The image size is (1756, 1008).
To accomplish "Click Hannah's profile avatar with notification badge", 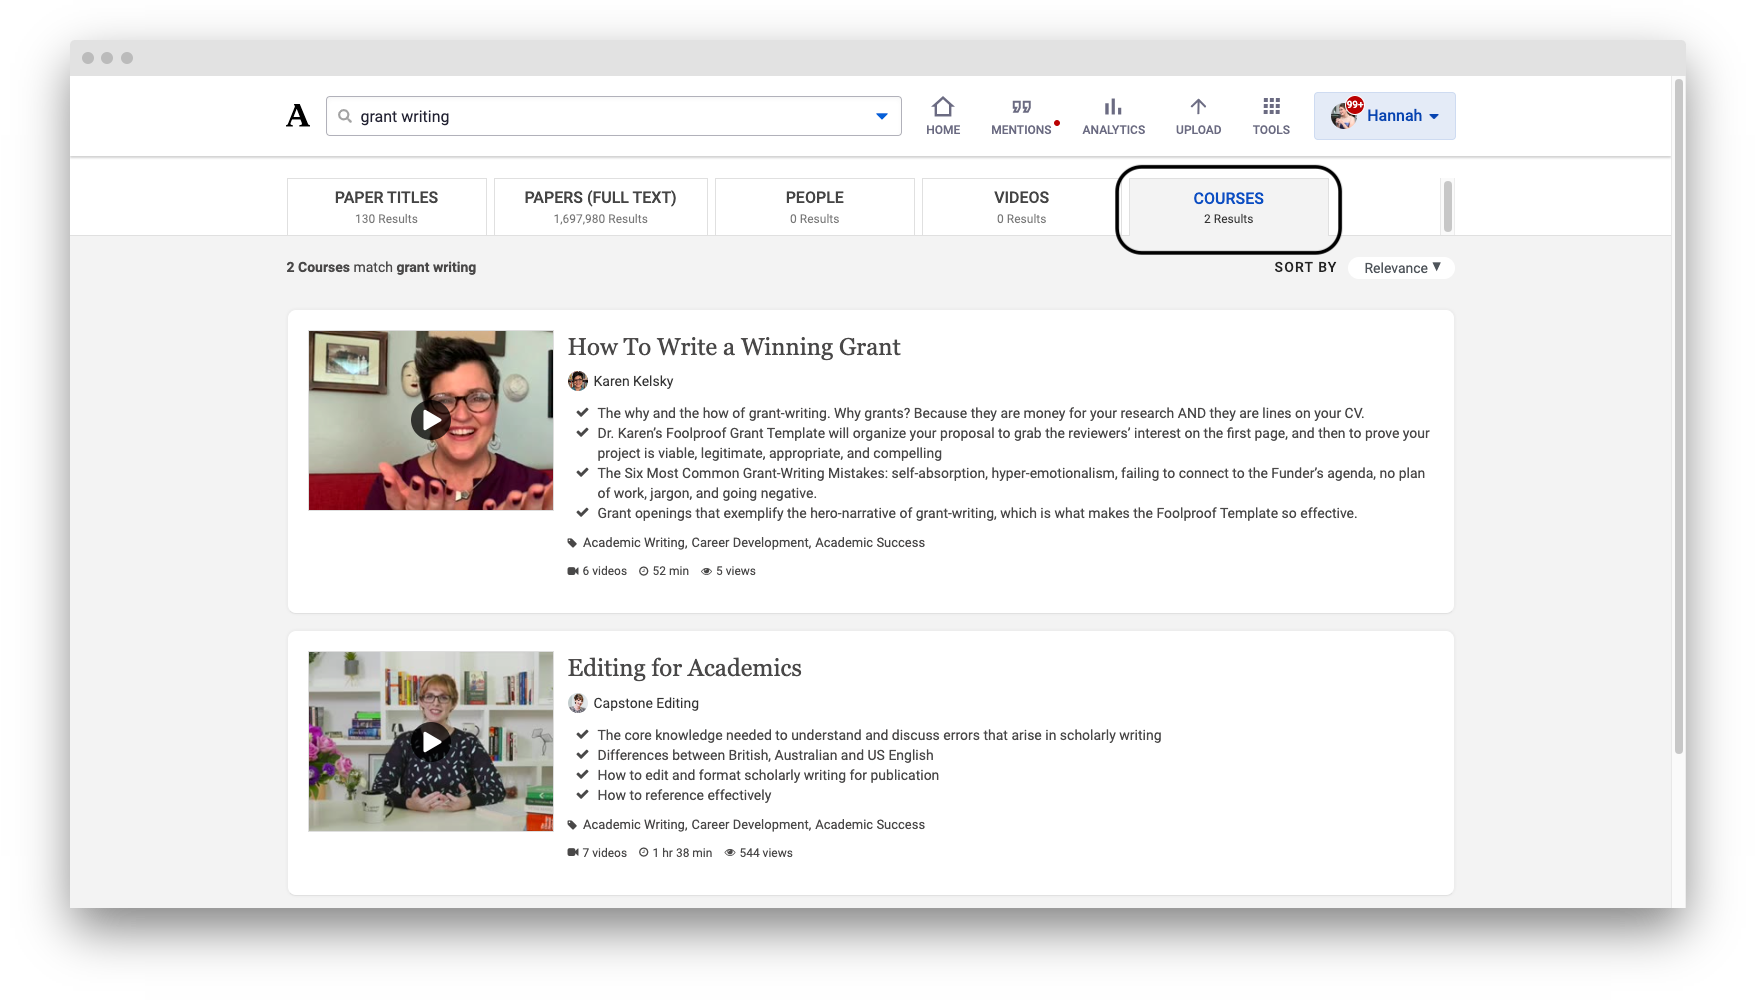I will (x=1346, y=115).
